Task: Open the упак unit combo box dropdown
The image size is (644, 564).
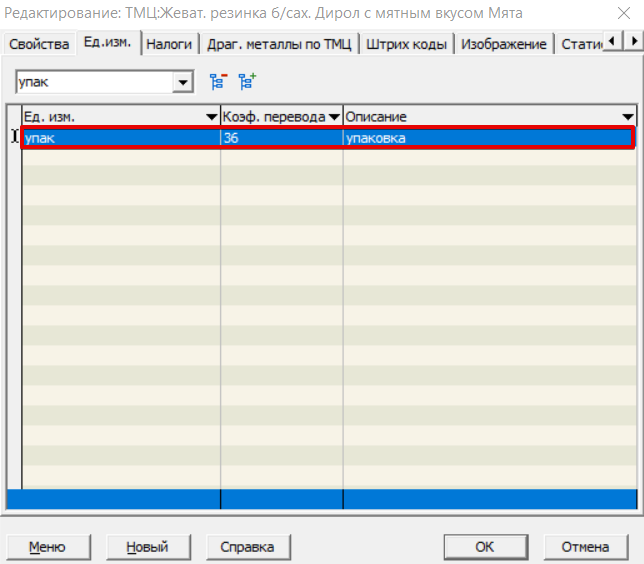Action: click(x=182, y=82)
